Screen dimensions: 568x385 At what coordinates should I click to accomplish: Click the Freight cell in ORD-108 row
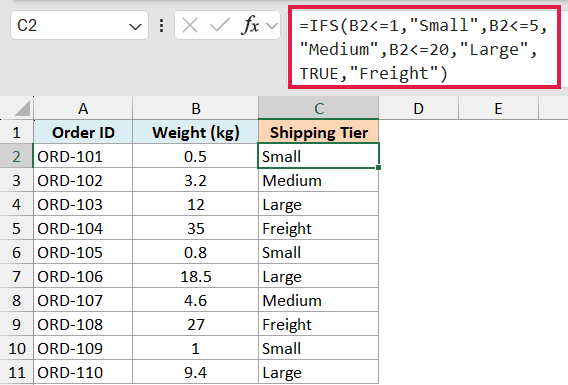[319, 324]
